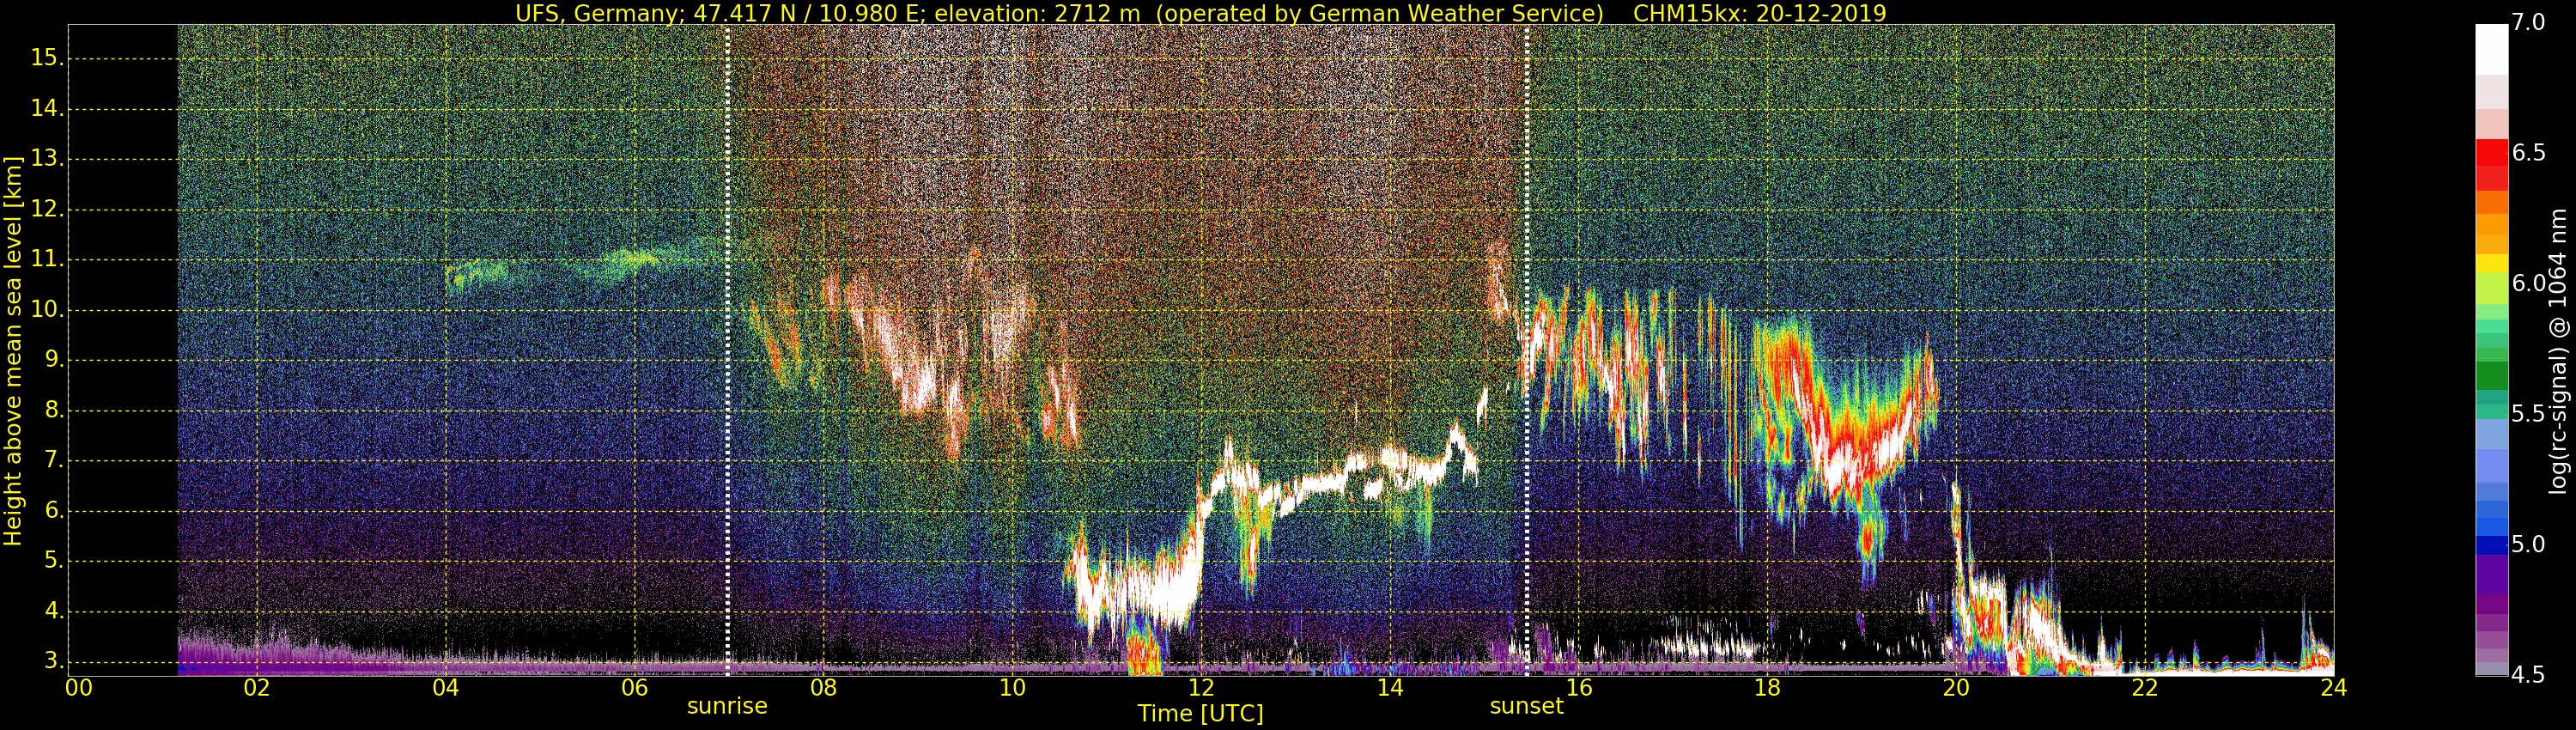Click the dark green segment of the colorbar
This screenshot has height=730, width=2576.
click(x=2491, y=376)
